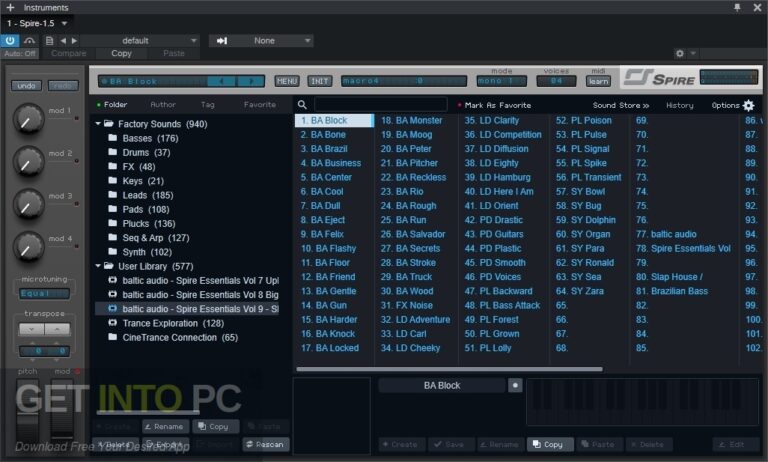This screenshot has width=768, height=462.
Task: Select preset 59. SY Dolphin
Action: point(586,219)
